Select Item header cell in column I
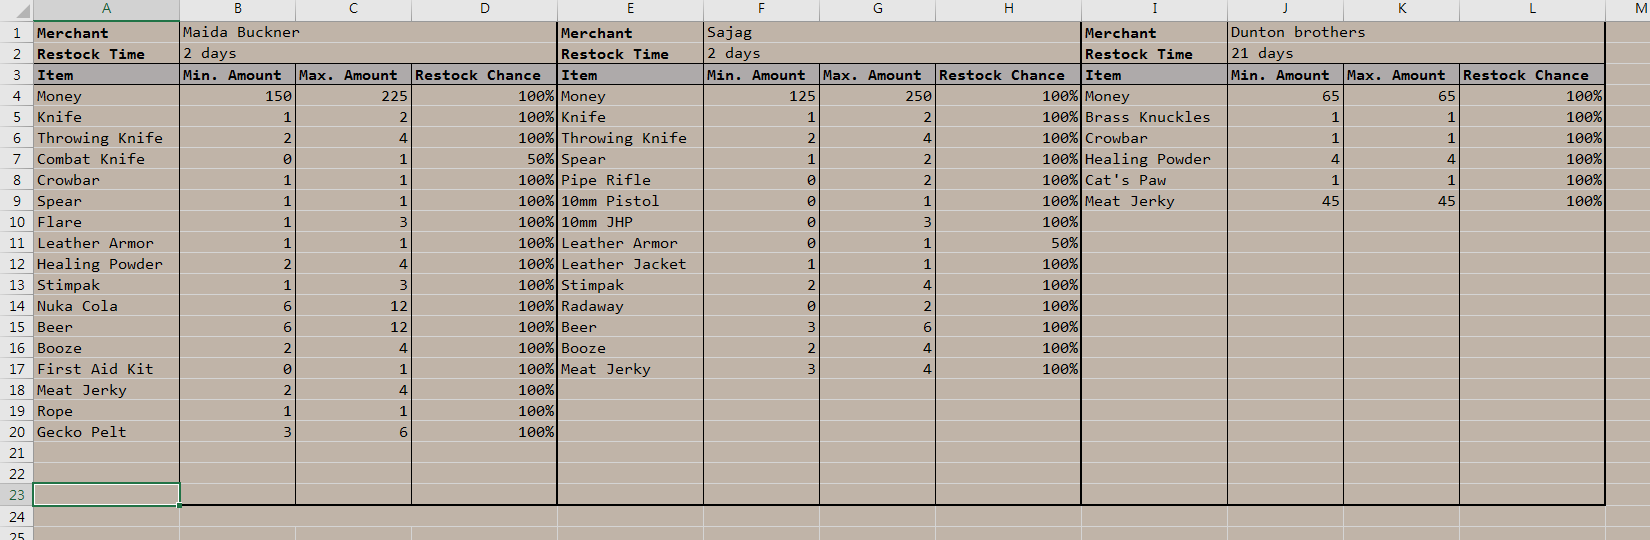This screenshot has width=1650, height=540. (x=1154, y=75)
